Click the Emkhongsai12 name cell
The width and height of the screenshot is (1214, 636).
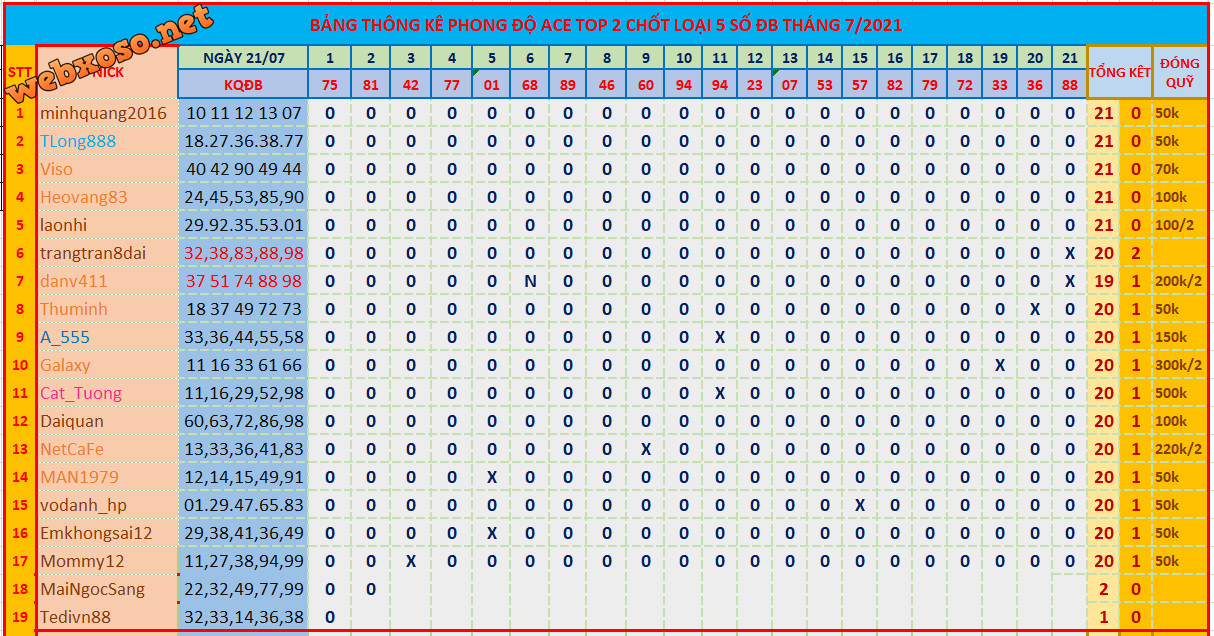(x=107, y=533)
